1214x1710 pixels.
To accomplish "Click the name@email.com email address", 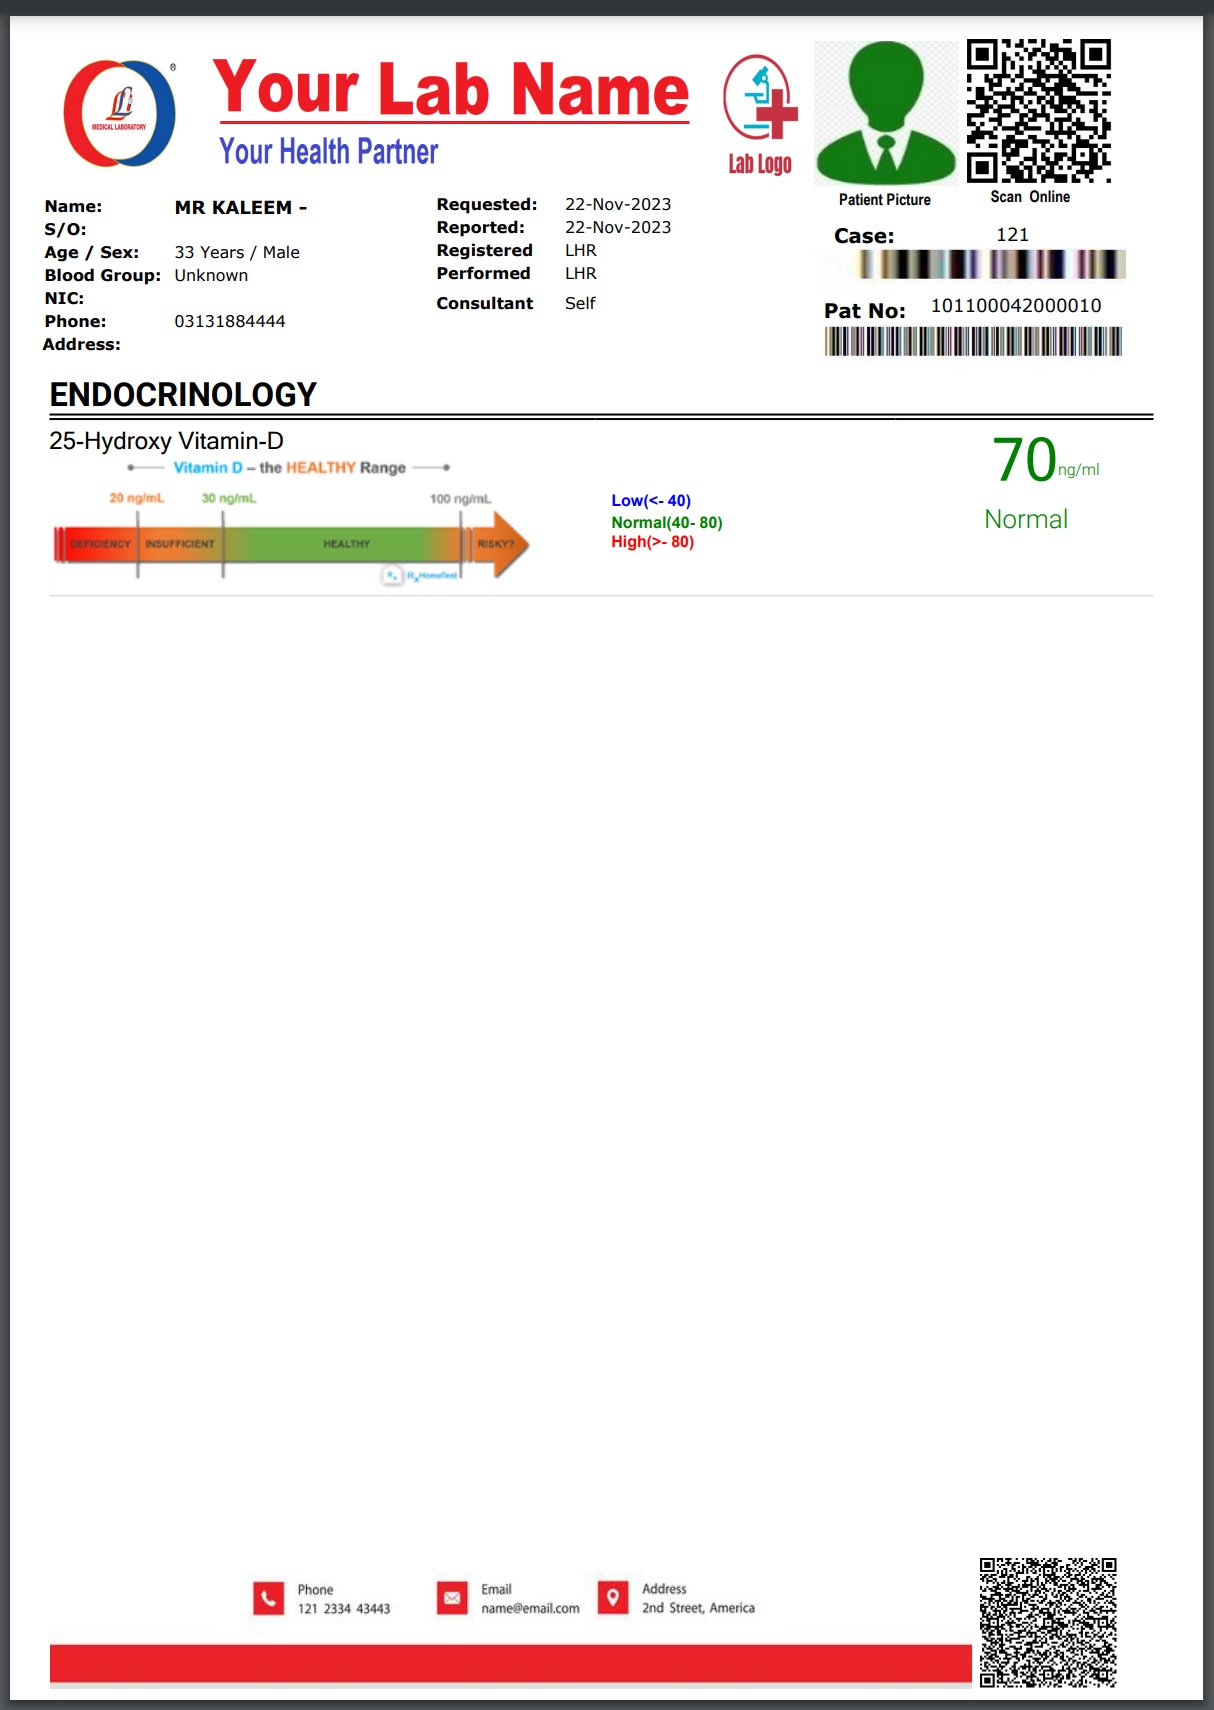I will 530,1609.
